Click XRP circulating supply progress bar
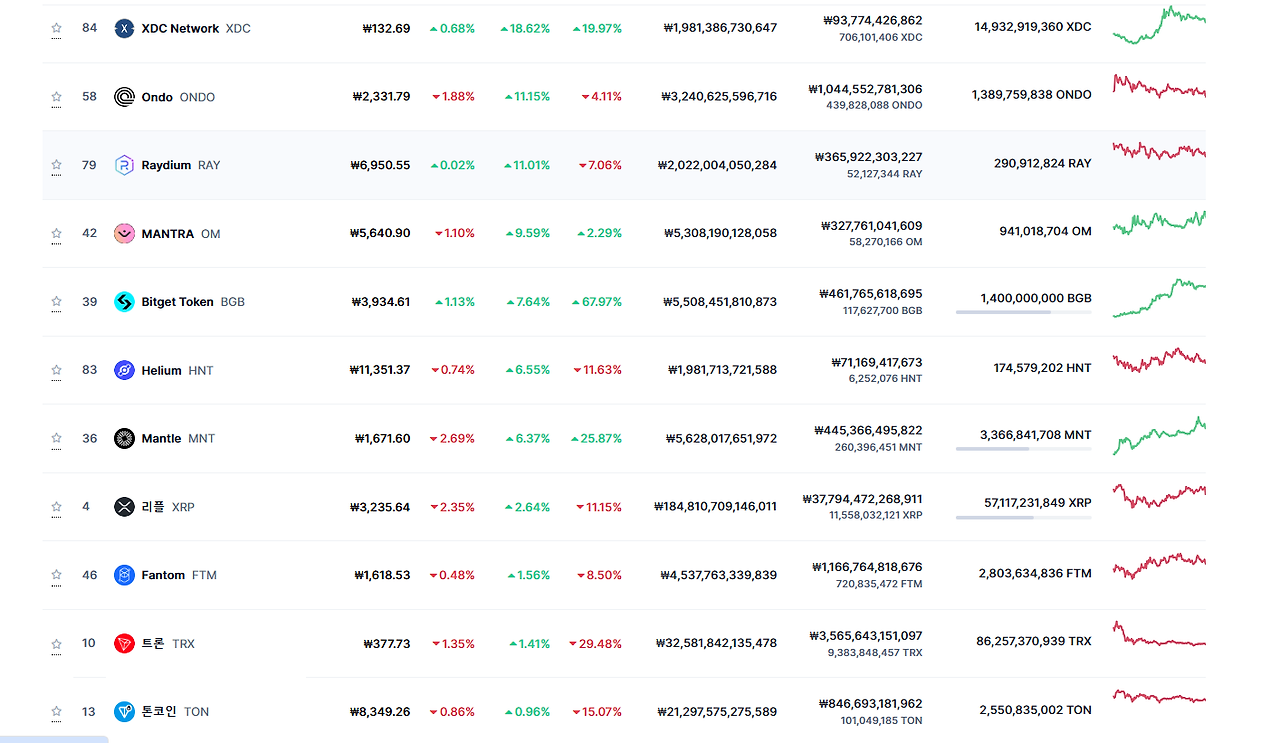Screen dimensions: 1280x743 [1024, 517]
